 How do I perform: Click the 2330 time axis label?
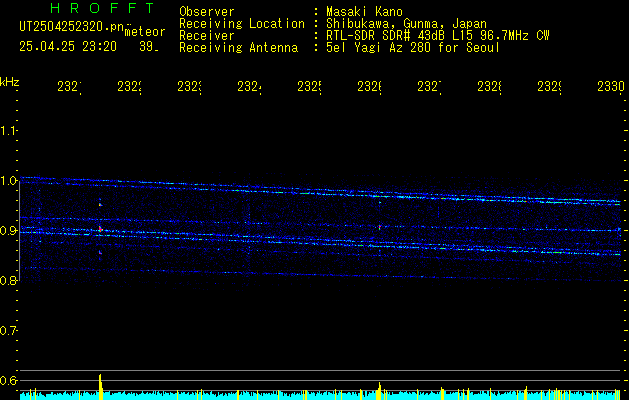(611, 86)
